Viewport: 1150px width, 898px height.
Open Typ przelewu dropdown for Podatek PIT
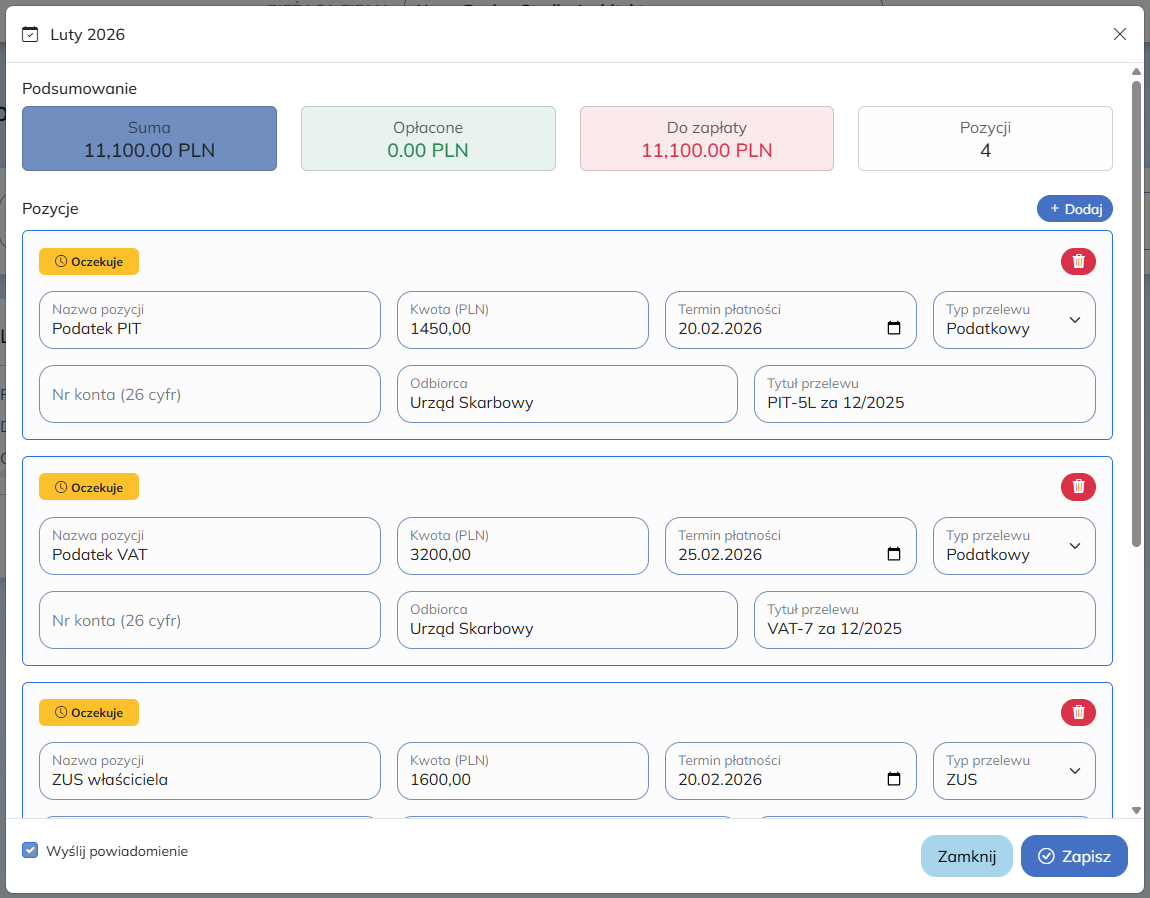pos(1014,320)
